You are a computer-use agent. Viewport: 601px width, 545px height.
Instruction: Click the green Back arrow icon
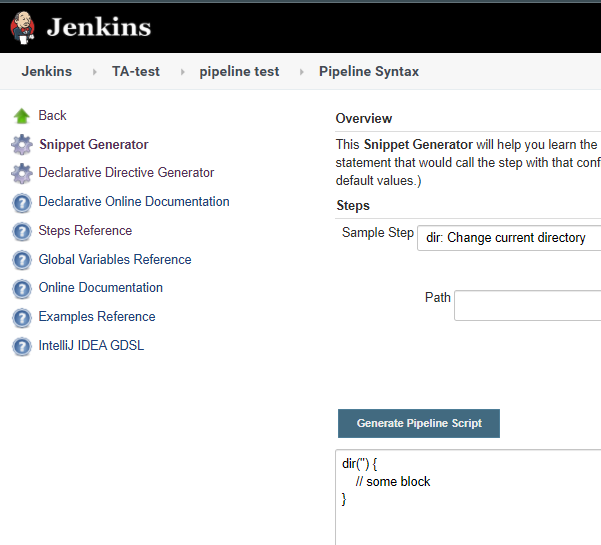pos(22,116)
